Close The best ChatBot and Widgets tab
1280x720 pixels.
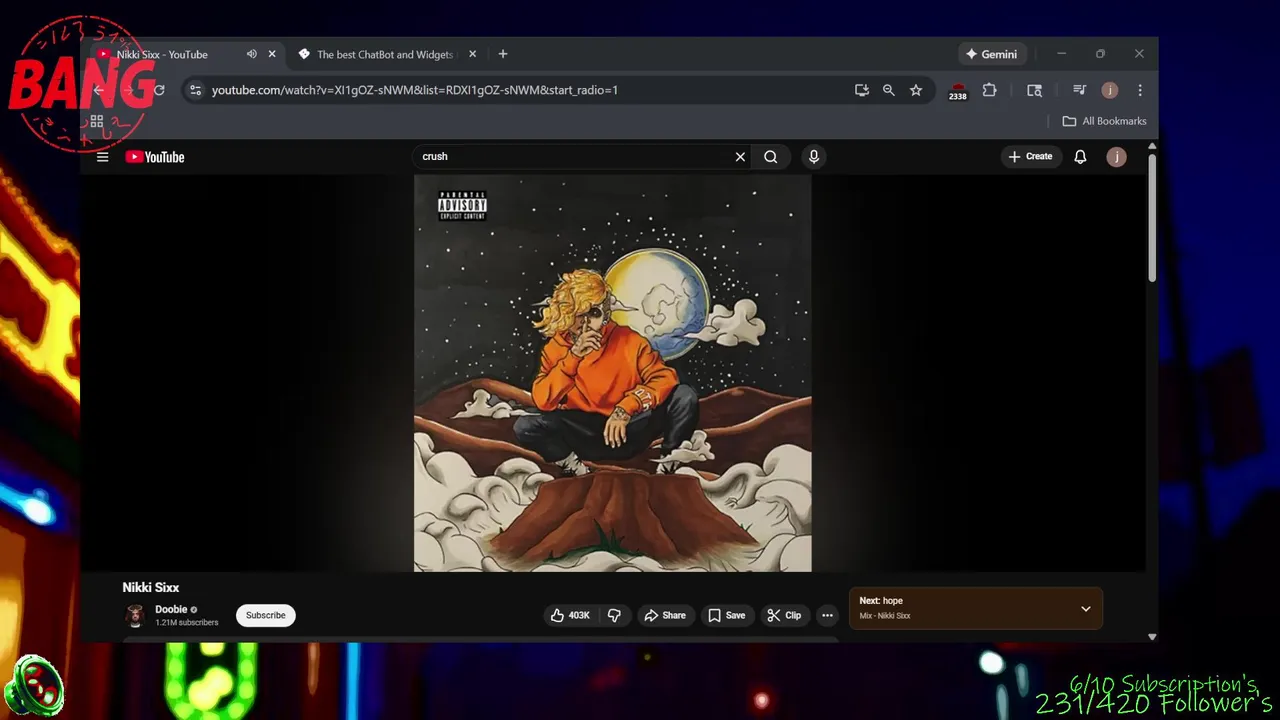point(473,54)
